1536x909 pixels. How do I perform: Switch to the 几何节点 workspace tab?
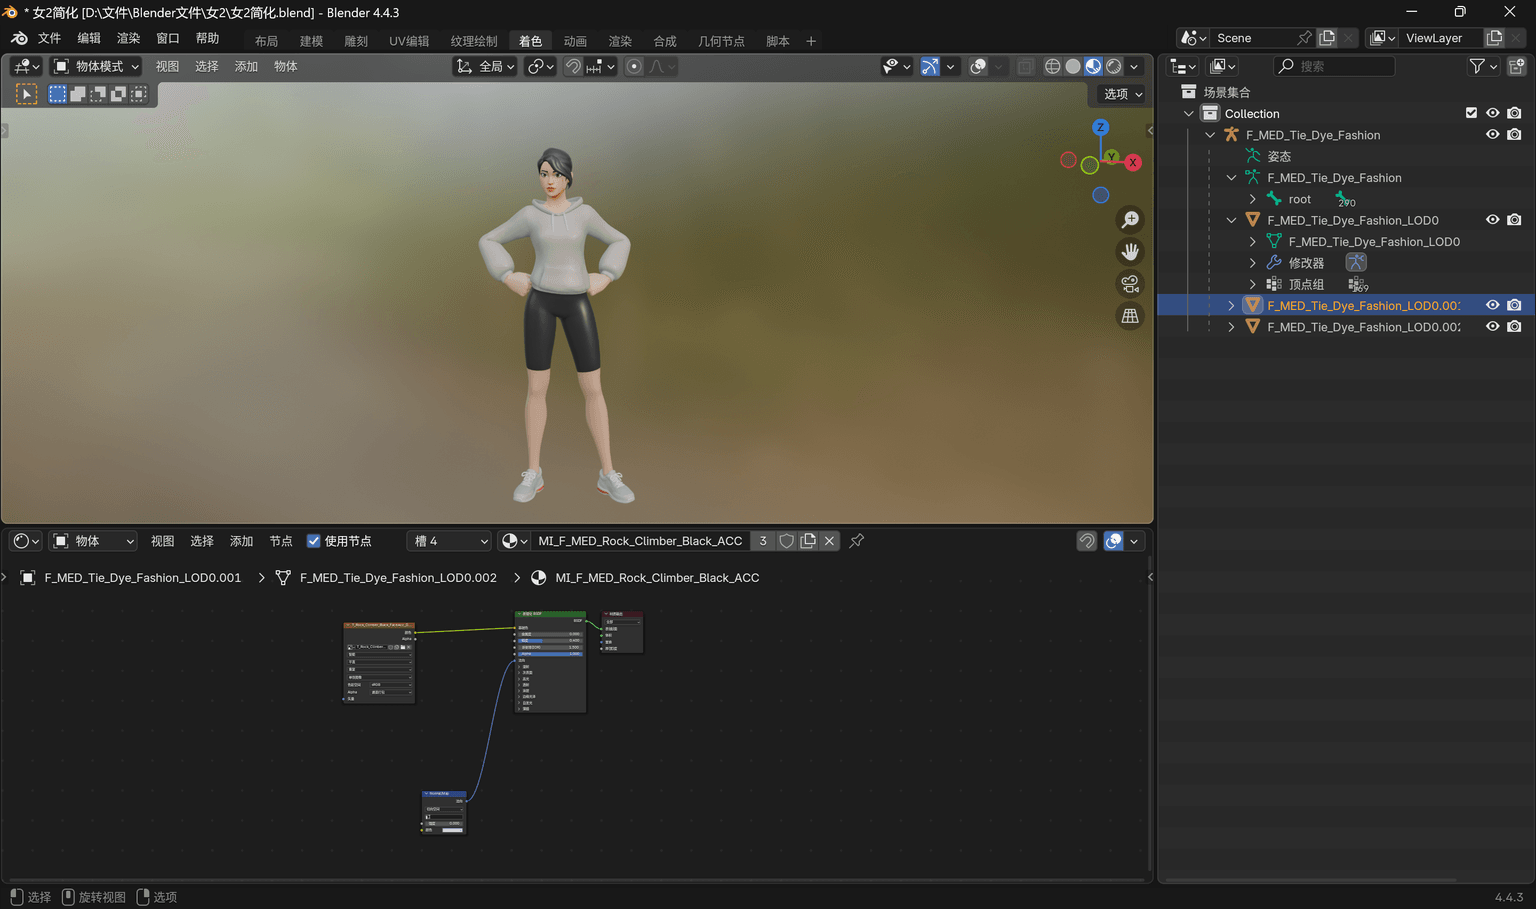[x=721, y=41]
